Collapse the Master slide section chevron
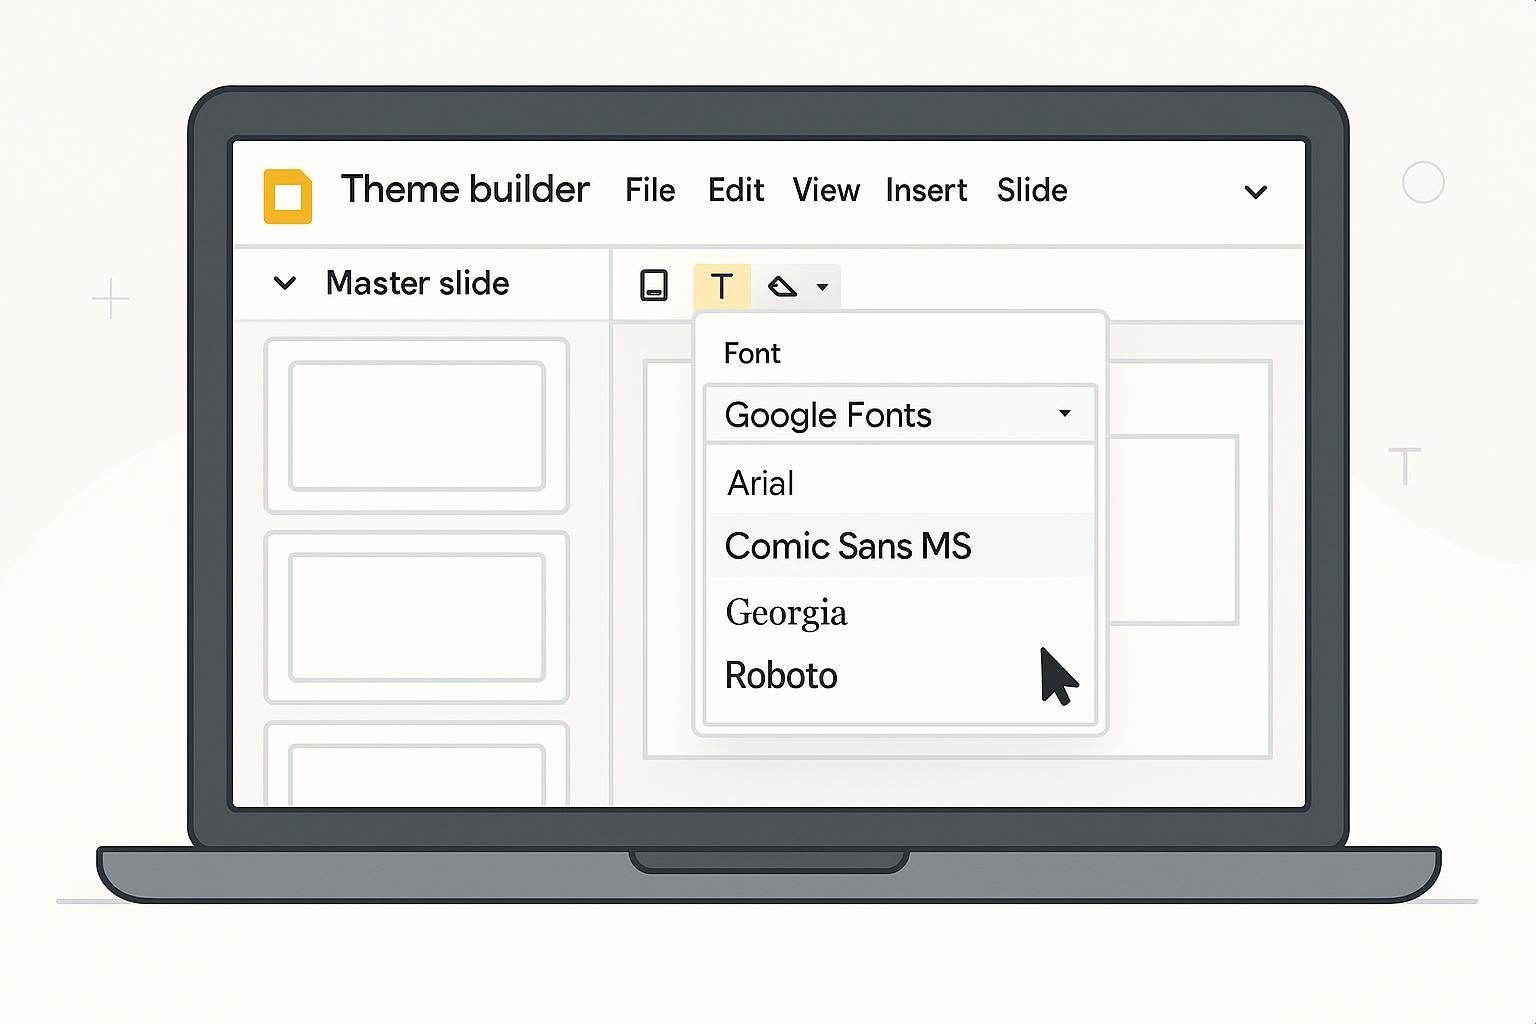Screen dimensions: 1536x1024 [285, 284]
